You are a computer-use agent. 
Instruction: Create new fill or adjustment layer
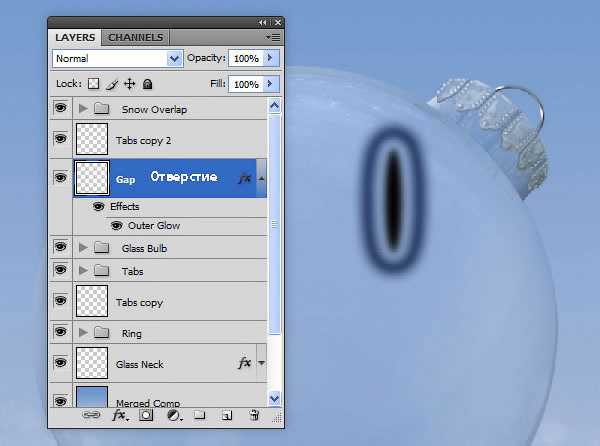coord(174,415)
